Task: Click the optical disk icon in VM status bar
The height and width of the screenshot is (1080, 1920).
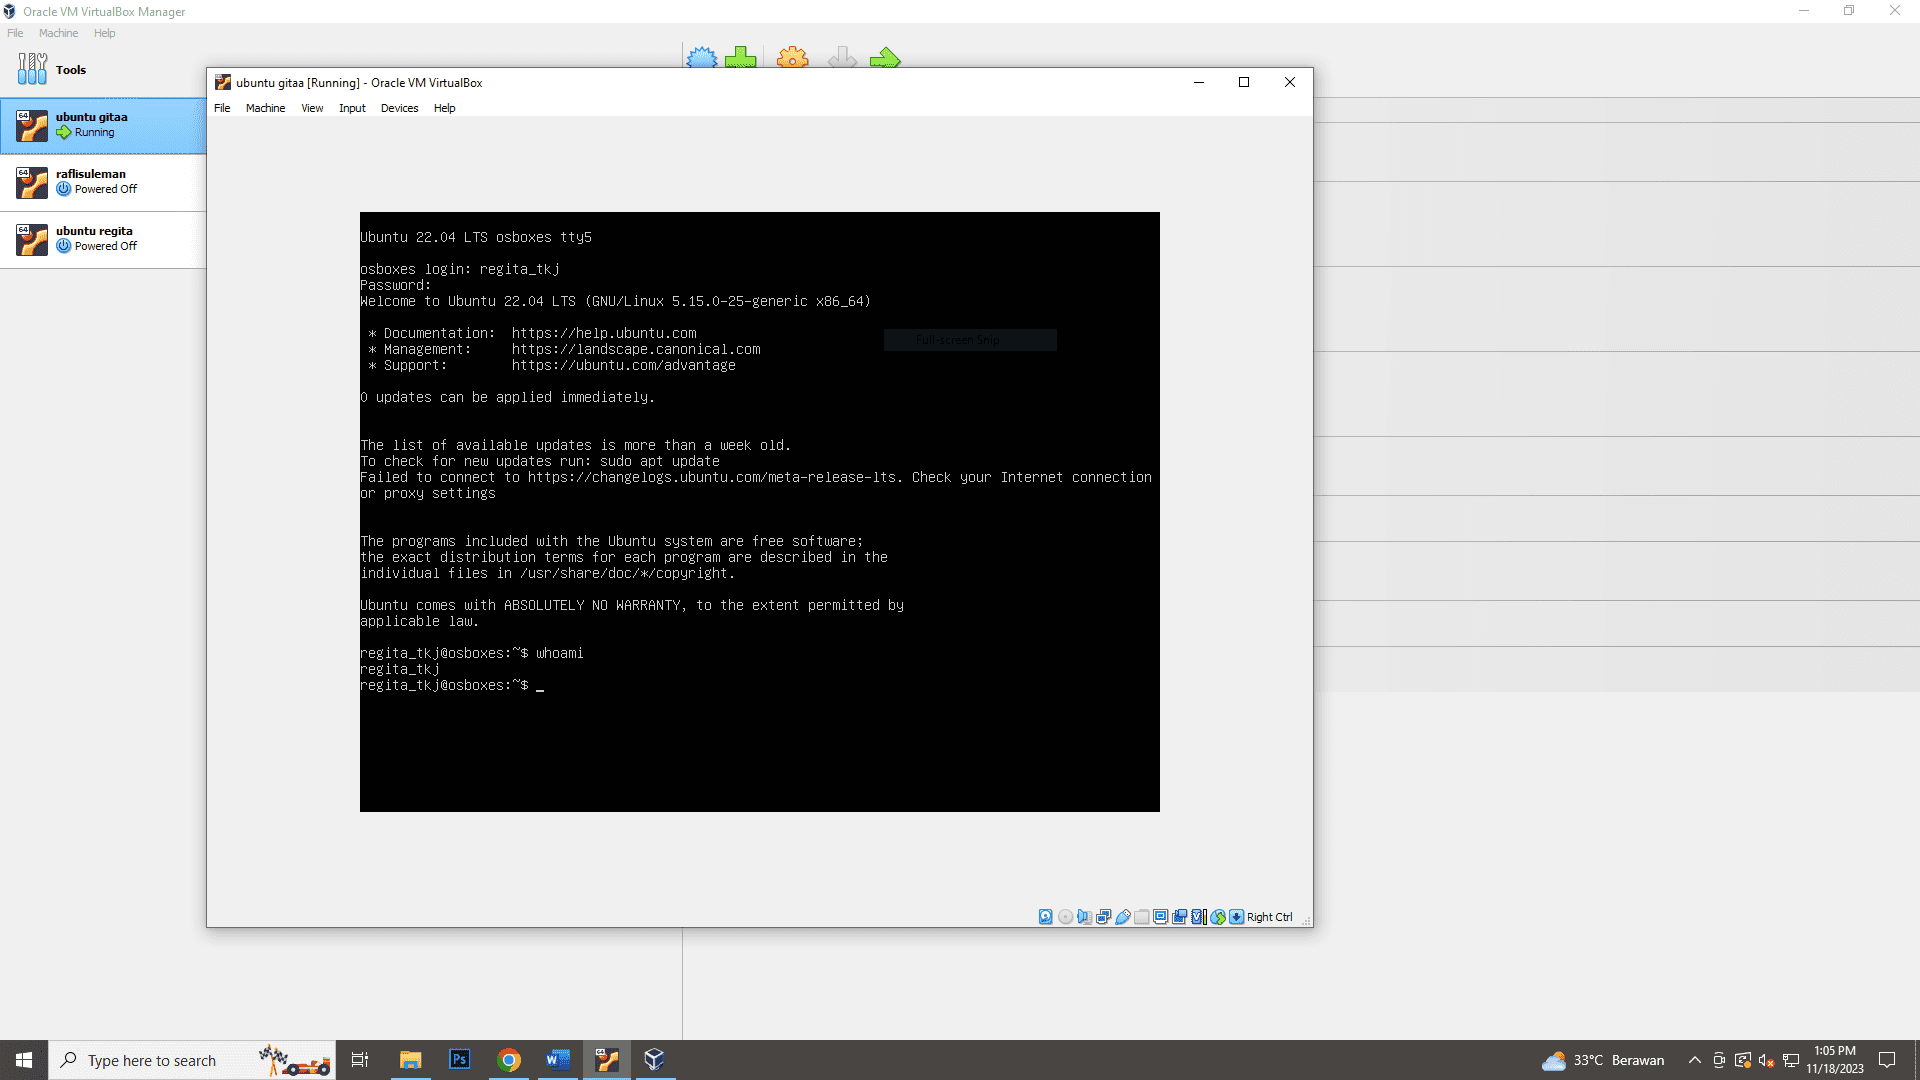Action: pyautogui.click(x=1065, y=917)
